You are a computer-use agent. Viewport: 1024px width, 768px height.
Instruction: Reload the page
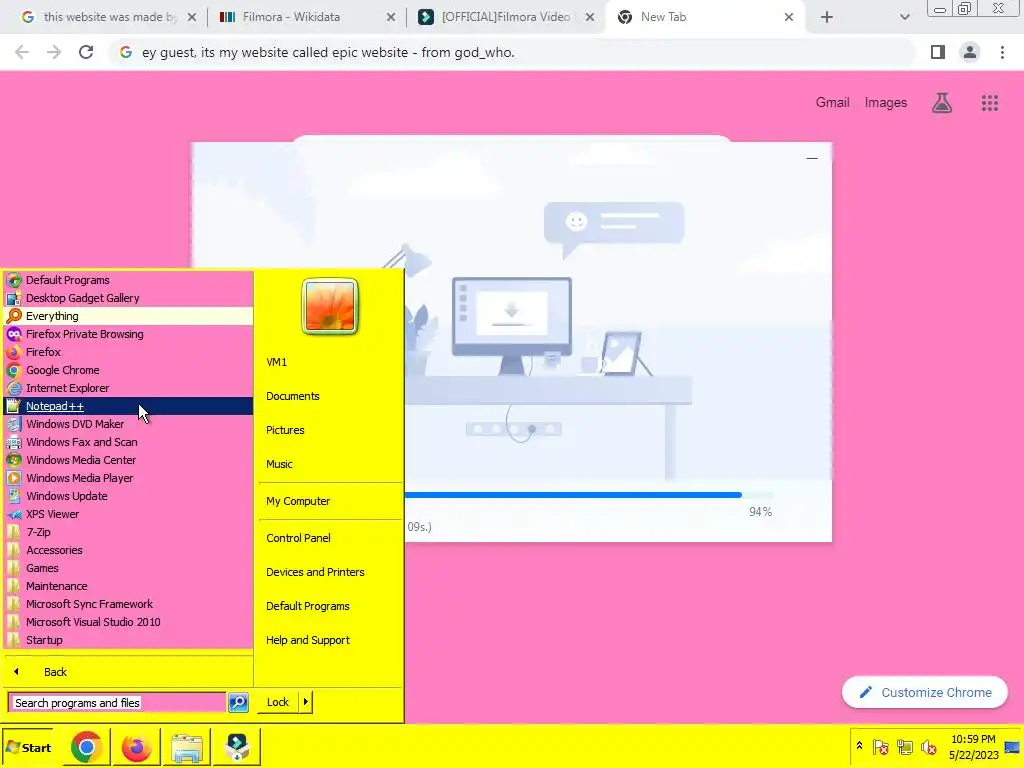[x=86, y=52]
